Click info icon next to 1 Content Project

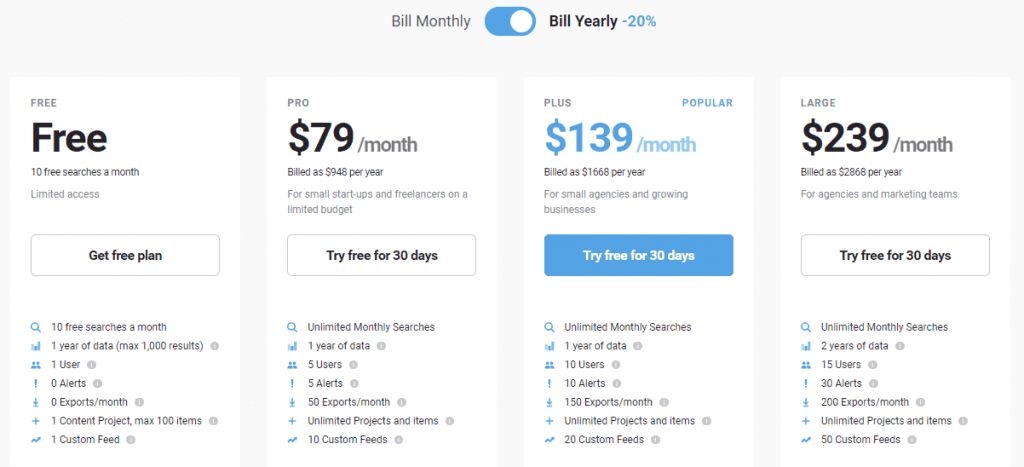(213, 421)
